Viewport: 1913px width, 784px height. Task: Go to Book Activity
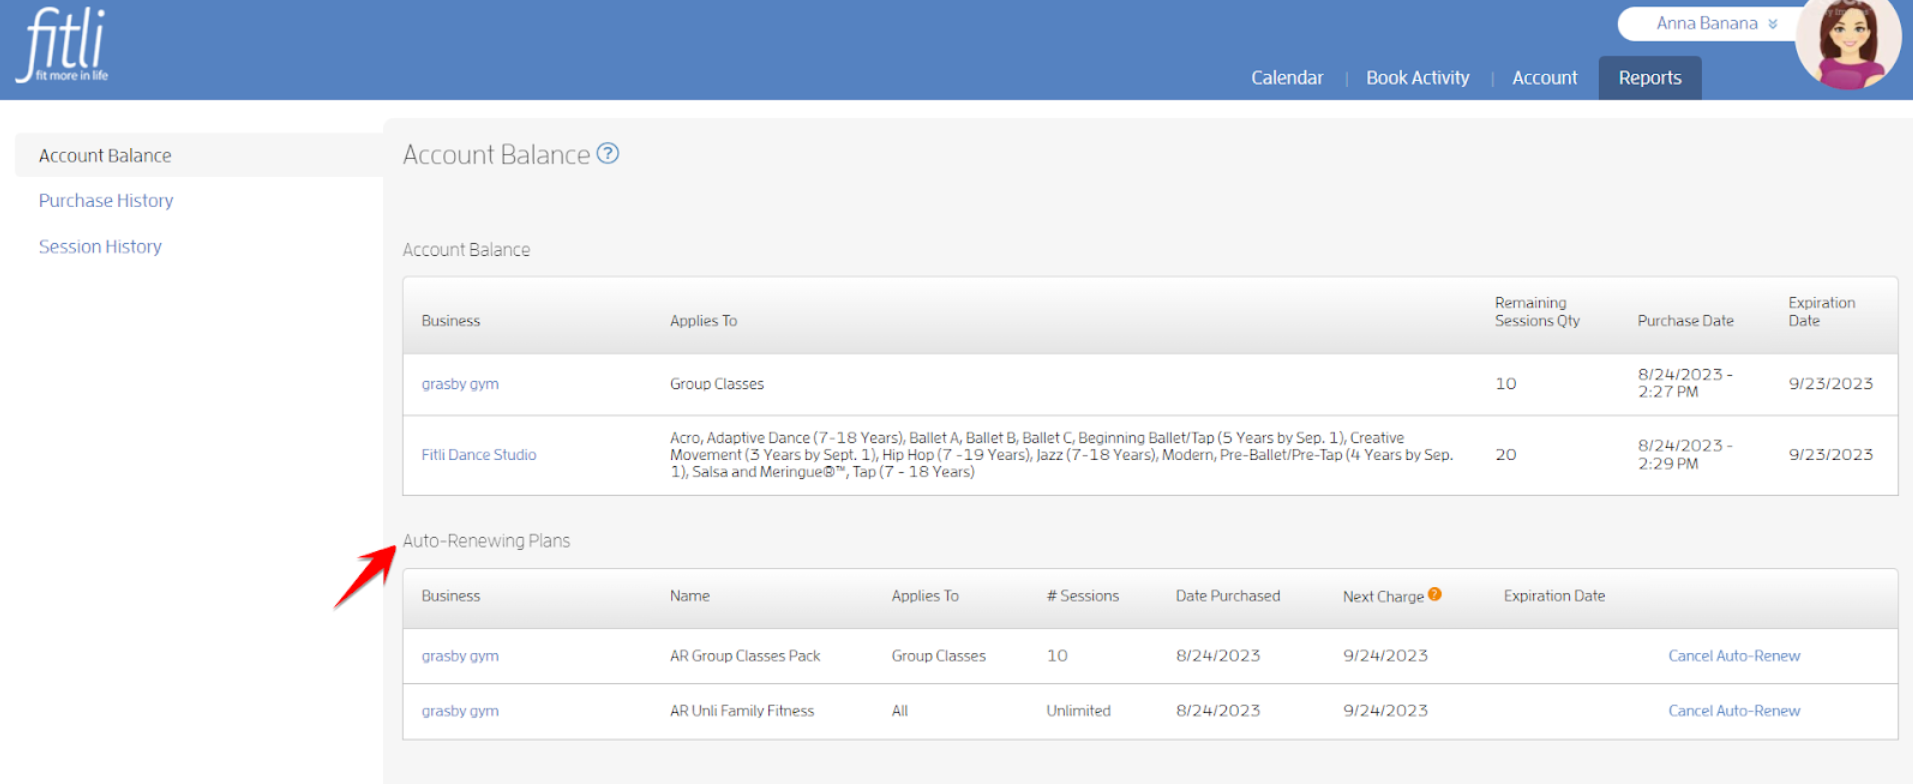(x=1418, y=78)
